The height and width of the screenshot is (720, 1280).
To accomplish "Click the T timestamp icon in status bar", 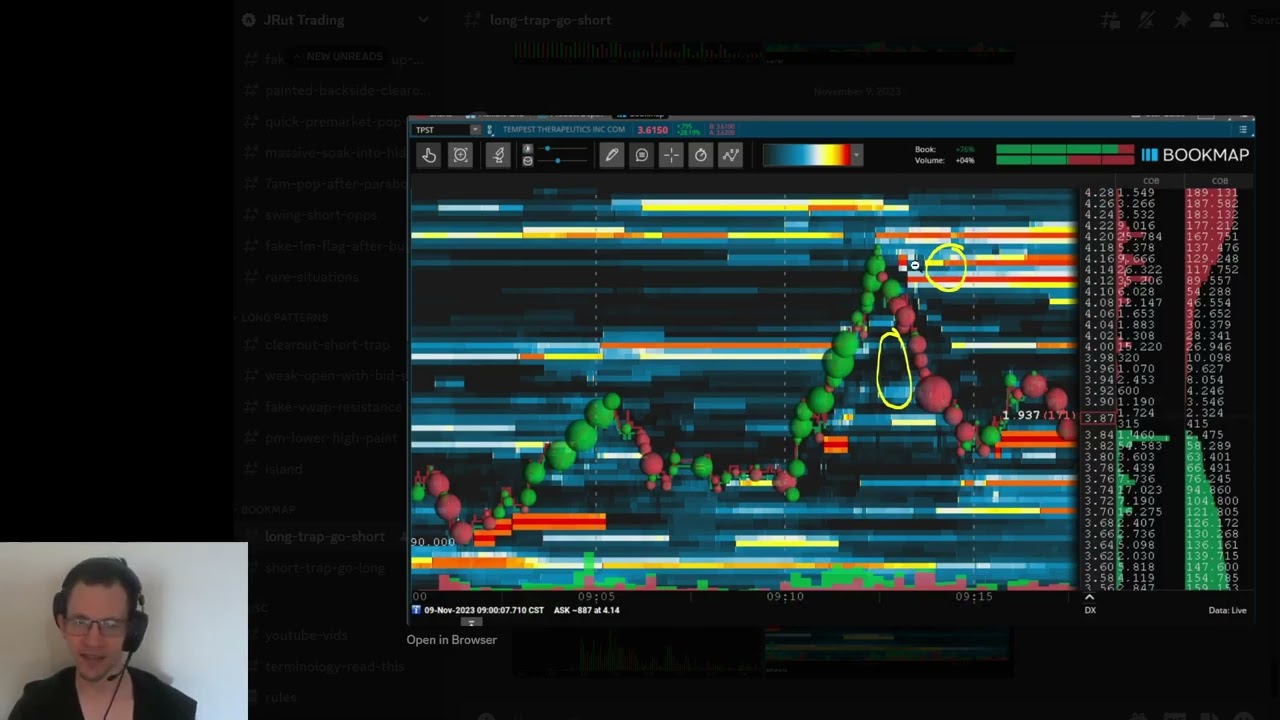I will (x=416, y=610).
